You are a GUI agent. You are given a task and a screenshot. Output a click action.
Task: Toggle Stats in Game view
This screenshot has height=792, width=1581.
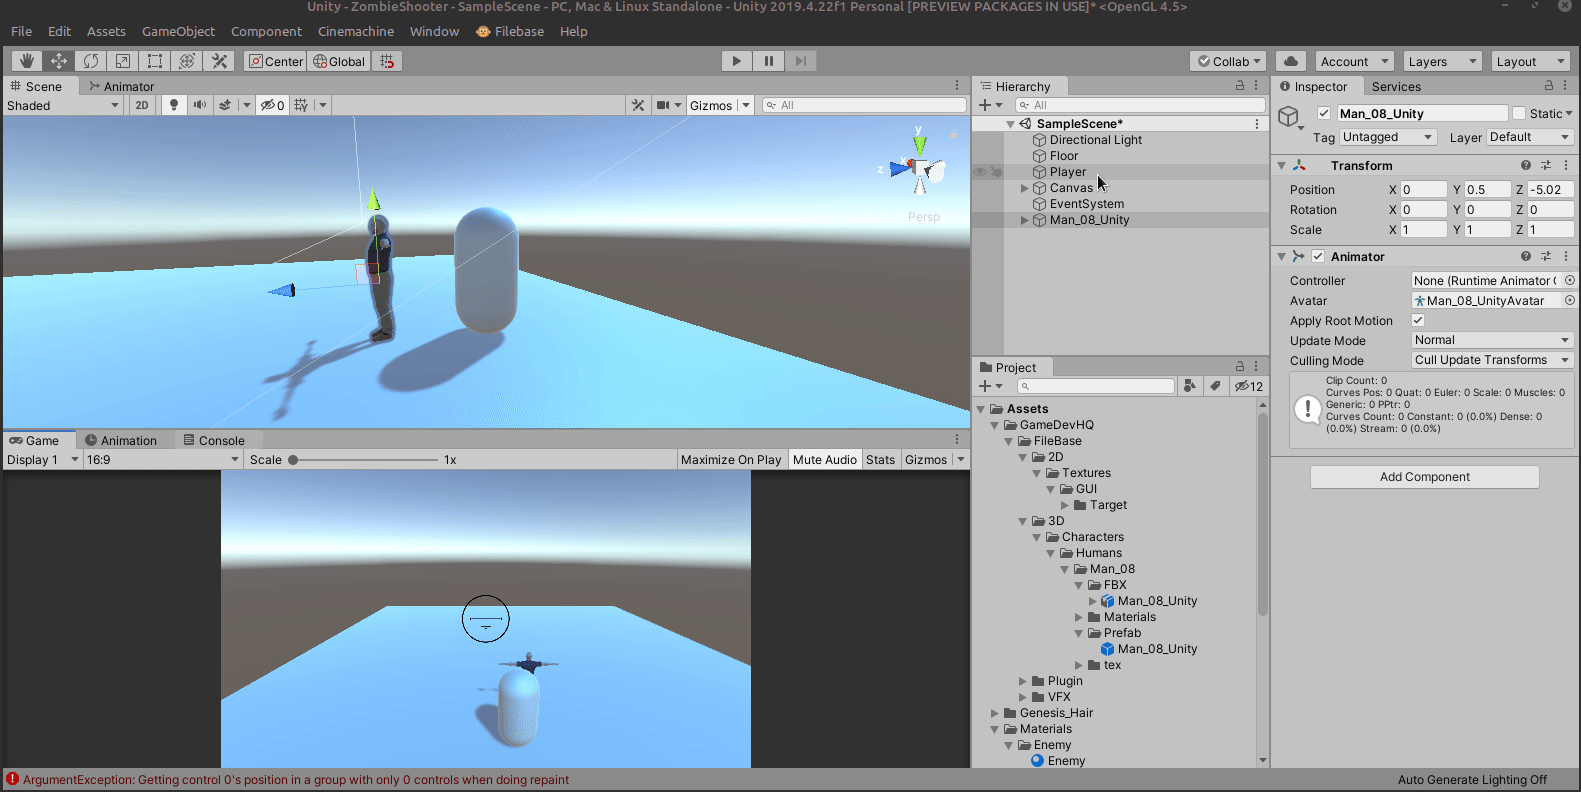(881, 460)
